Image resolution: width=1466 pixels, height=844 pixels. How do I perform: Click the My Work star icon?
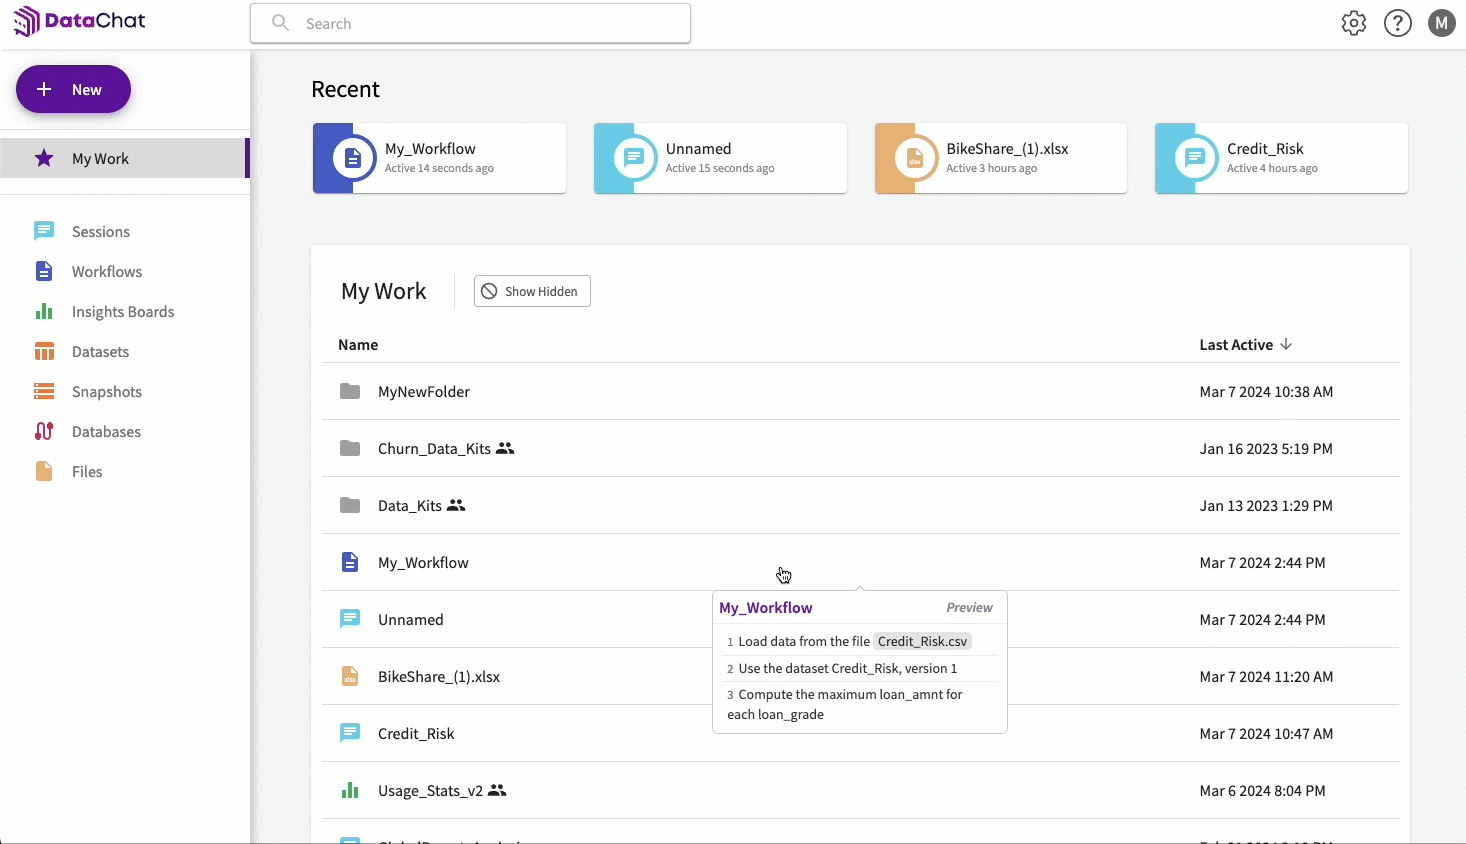[x=44, y=158]
